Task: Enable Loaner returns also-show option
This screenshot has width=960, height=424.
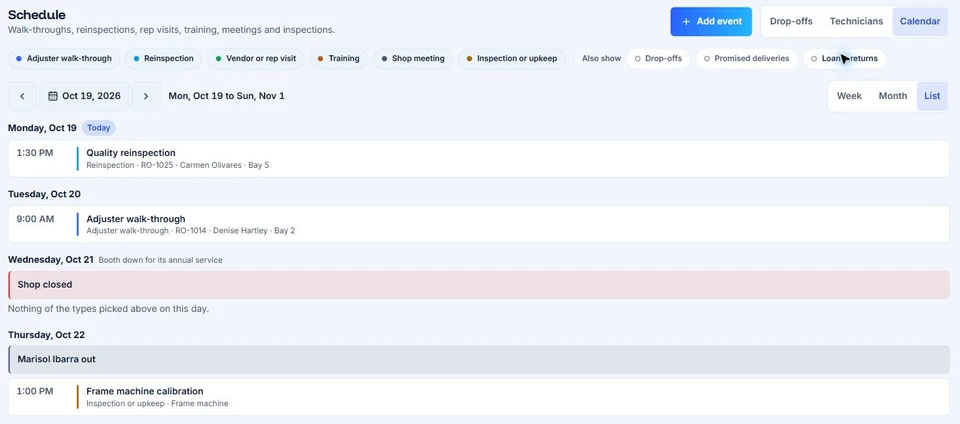Action: (844, 59)
